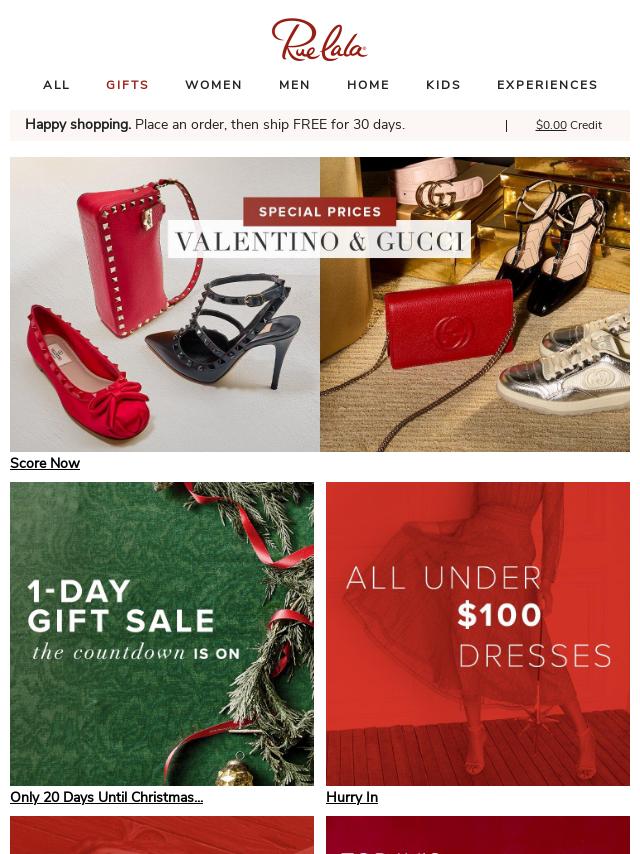
Task: Click the Rue La La logo
Action: (x=320, y=39)
